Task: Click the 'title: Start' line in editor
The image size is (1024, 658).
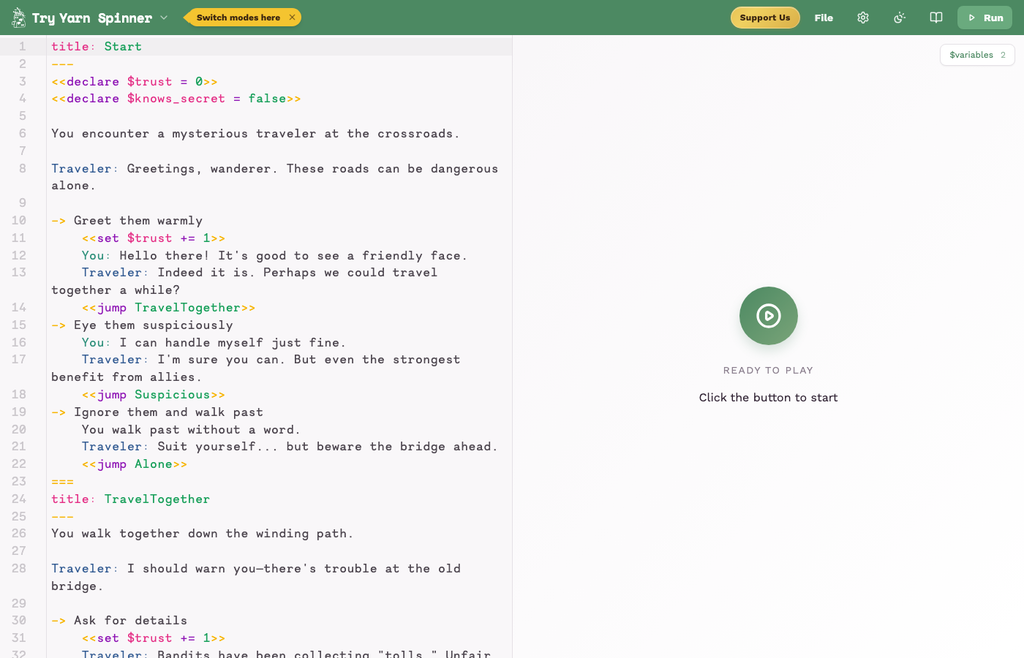Action: point(97,46)
